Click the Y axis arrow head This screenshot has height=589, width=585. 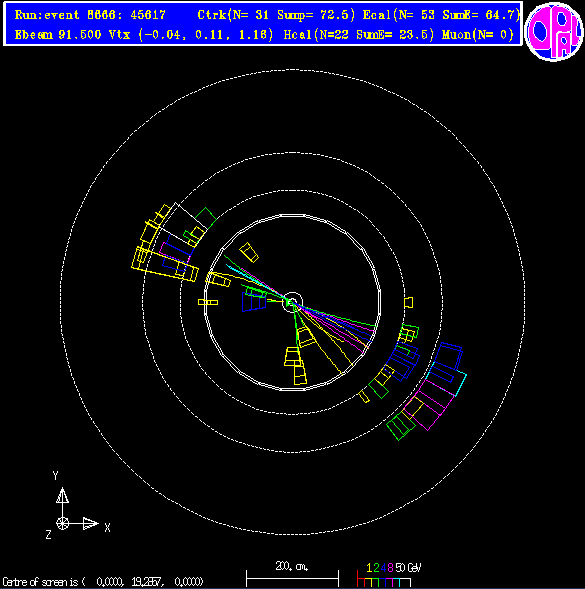[x=62, y=495]
